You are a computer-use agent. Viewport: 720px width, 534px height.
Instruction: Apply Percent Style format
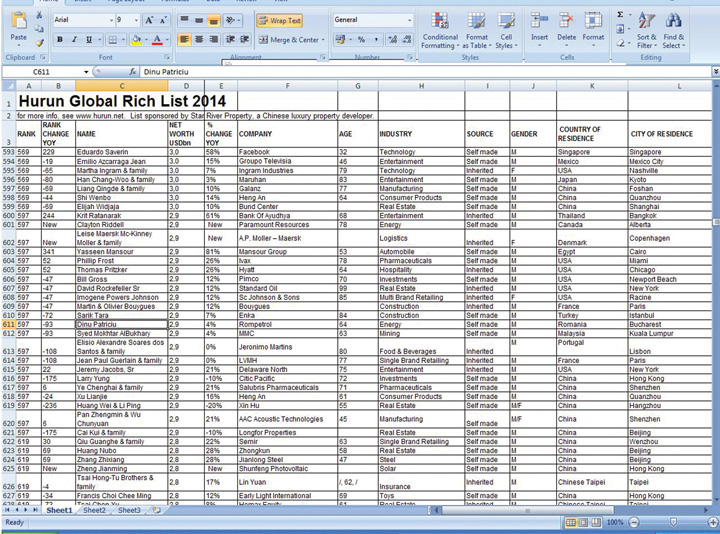pos(361,40)
